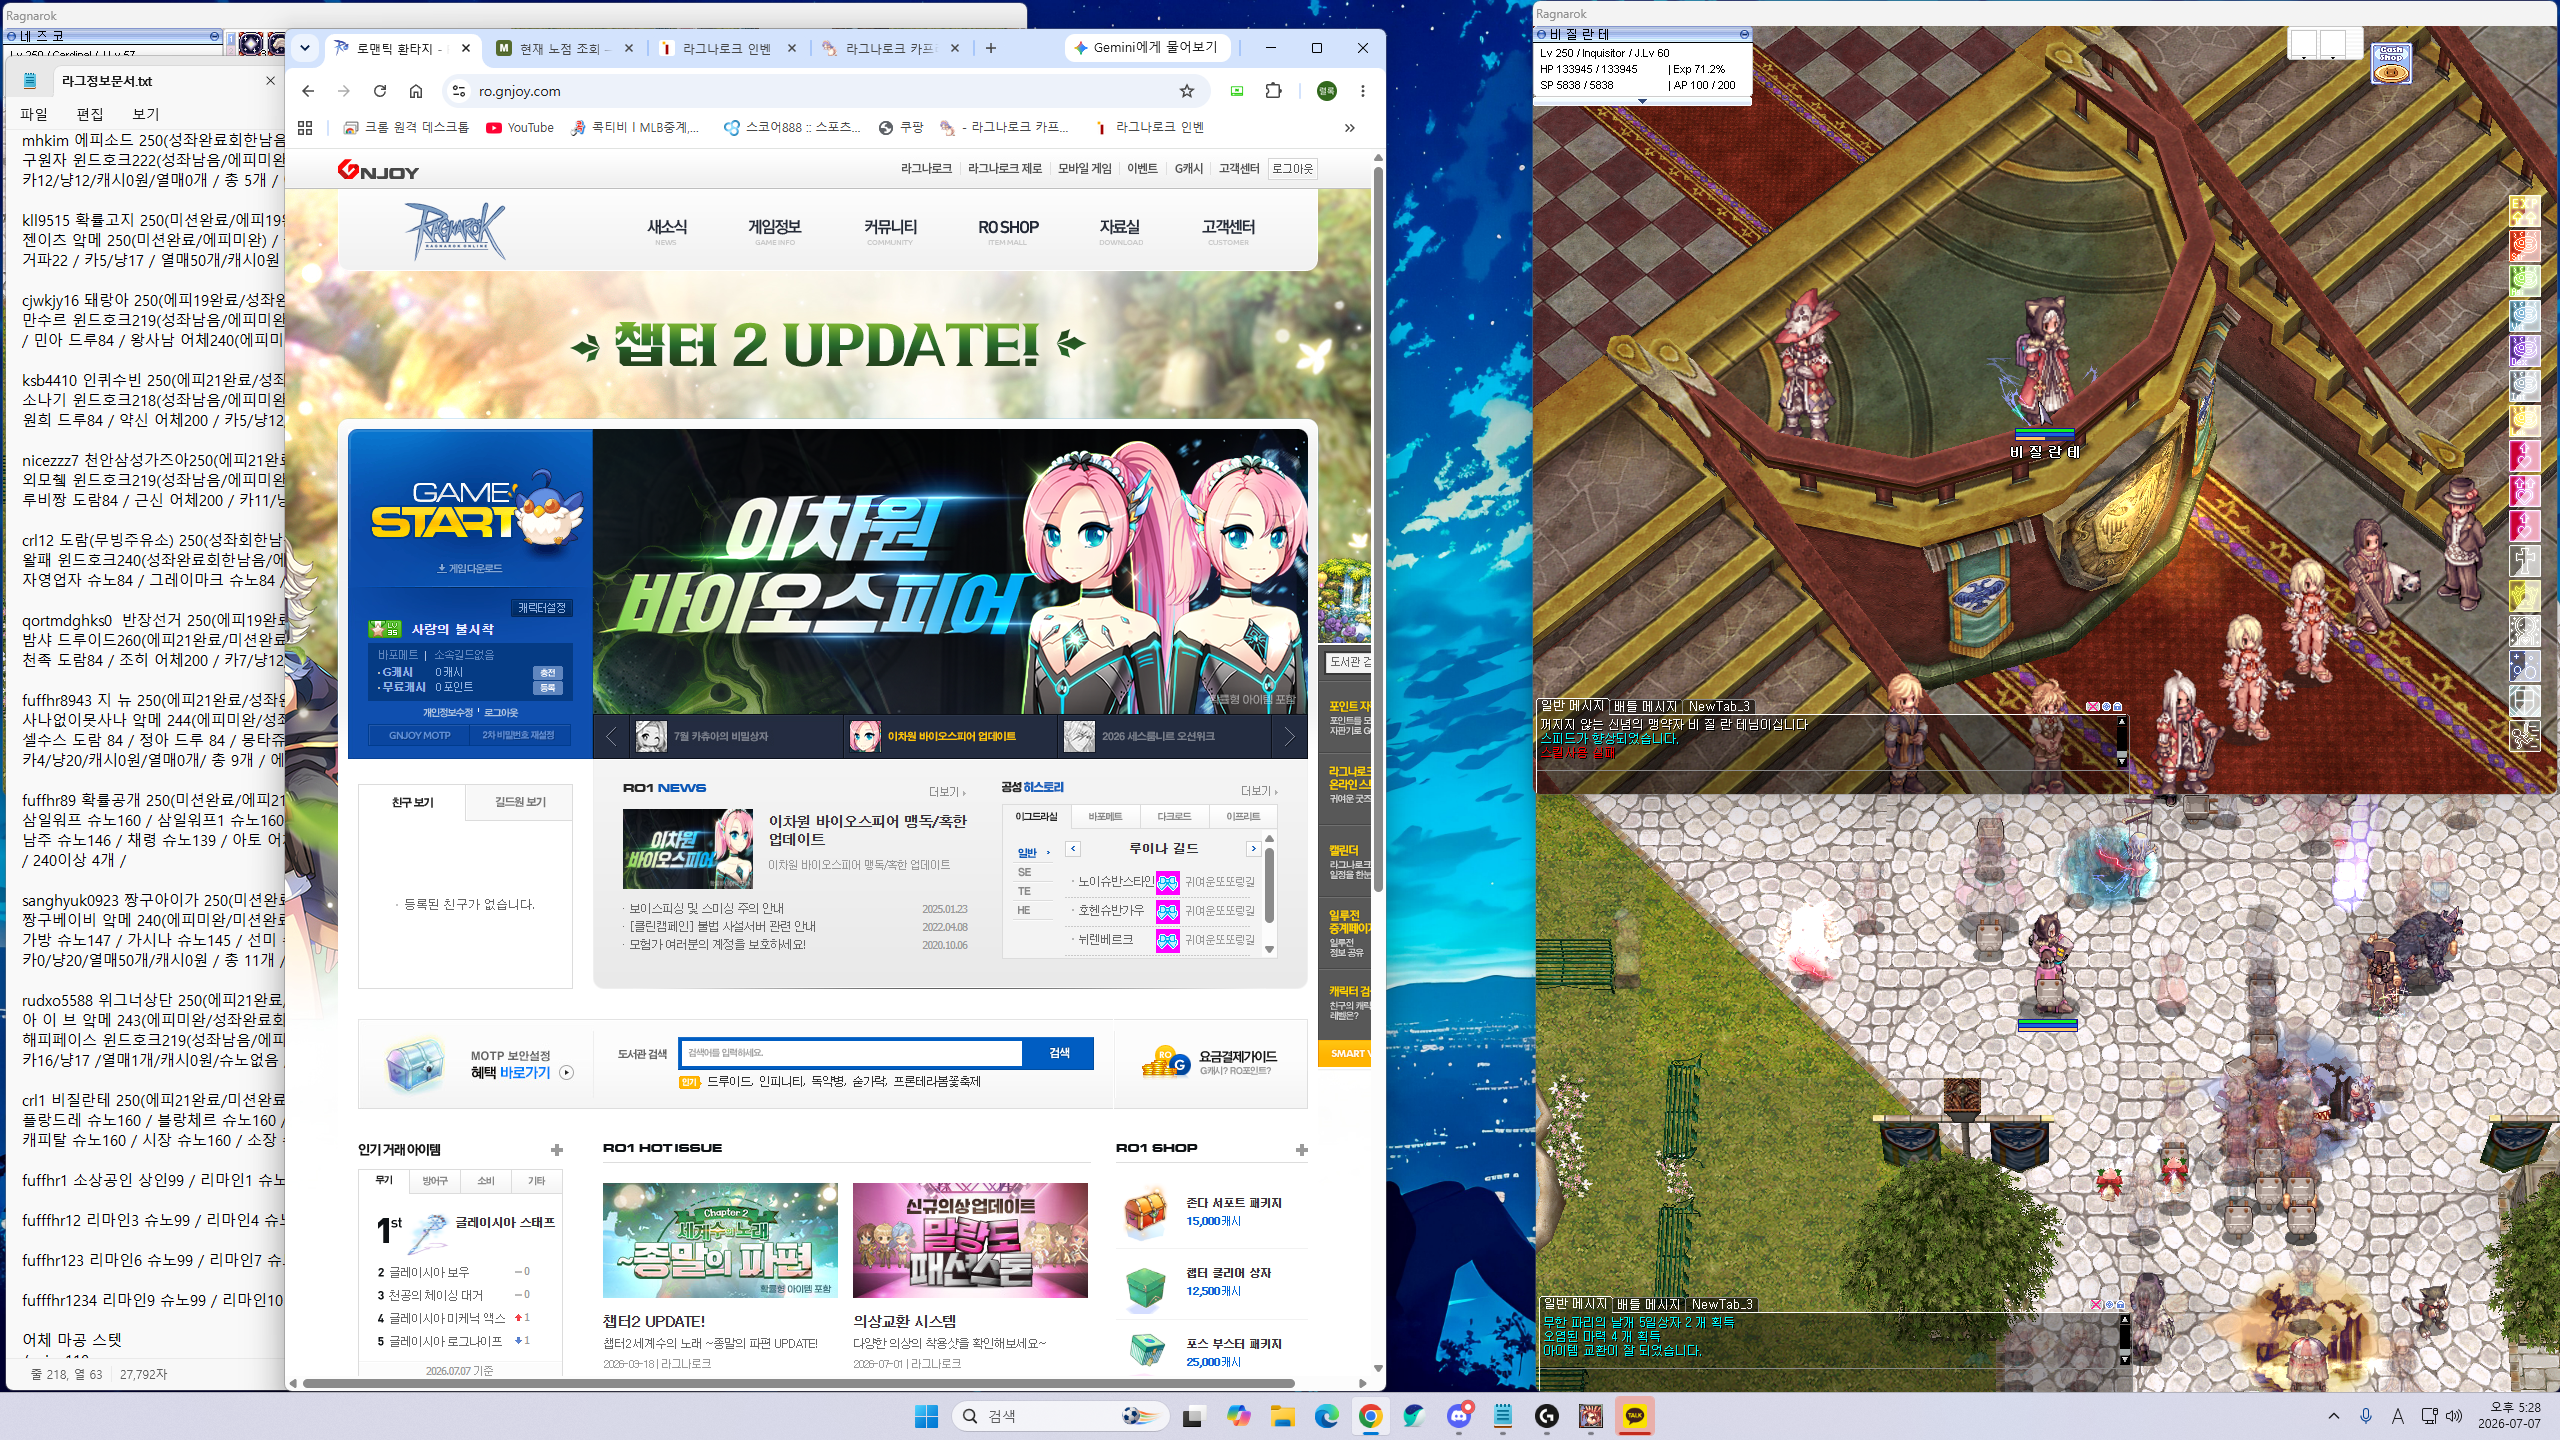Screen dimensions: 2560x1440
Task: Reload the ro.gnjoy.com page
Action: click(380, 91)
